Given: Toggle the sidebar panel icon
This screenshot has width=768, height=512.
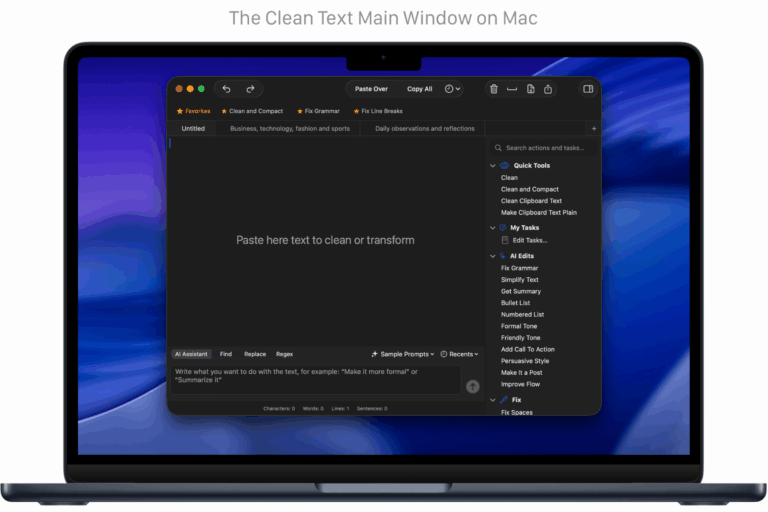Looking at the screenshot, I should pyautogui.click(x=588, y=89).
